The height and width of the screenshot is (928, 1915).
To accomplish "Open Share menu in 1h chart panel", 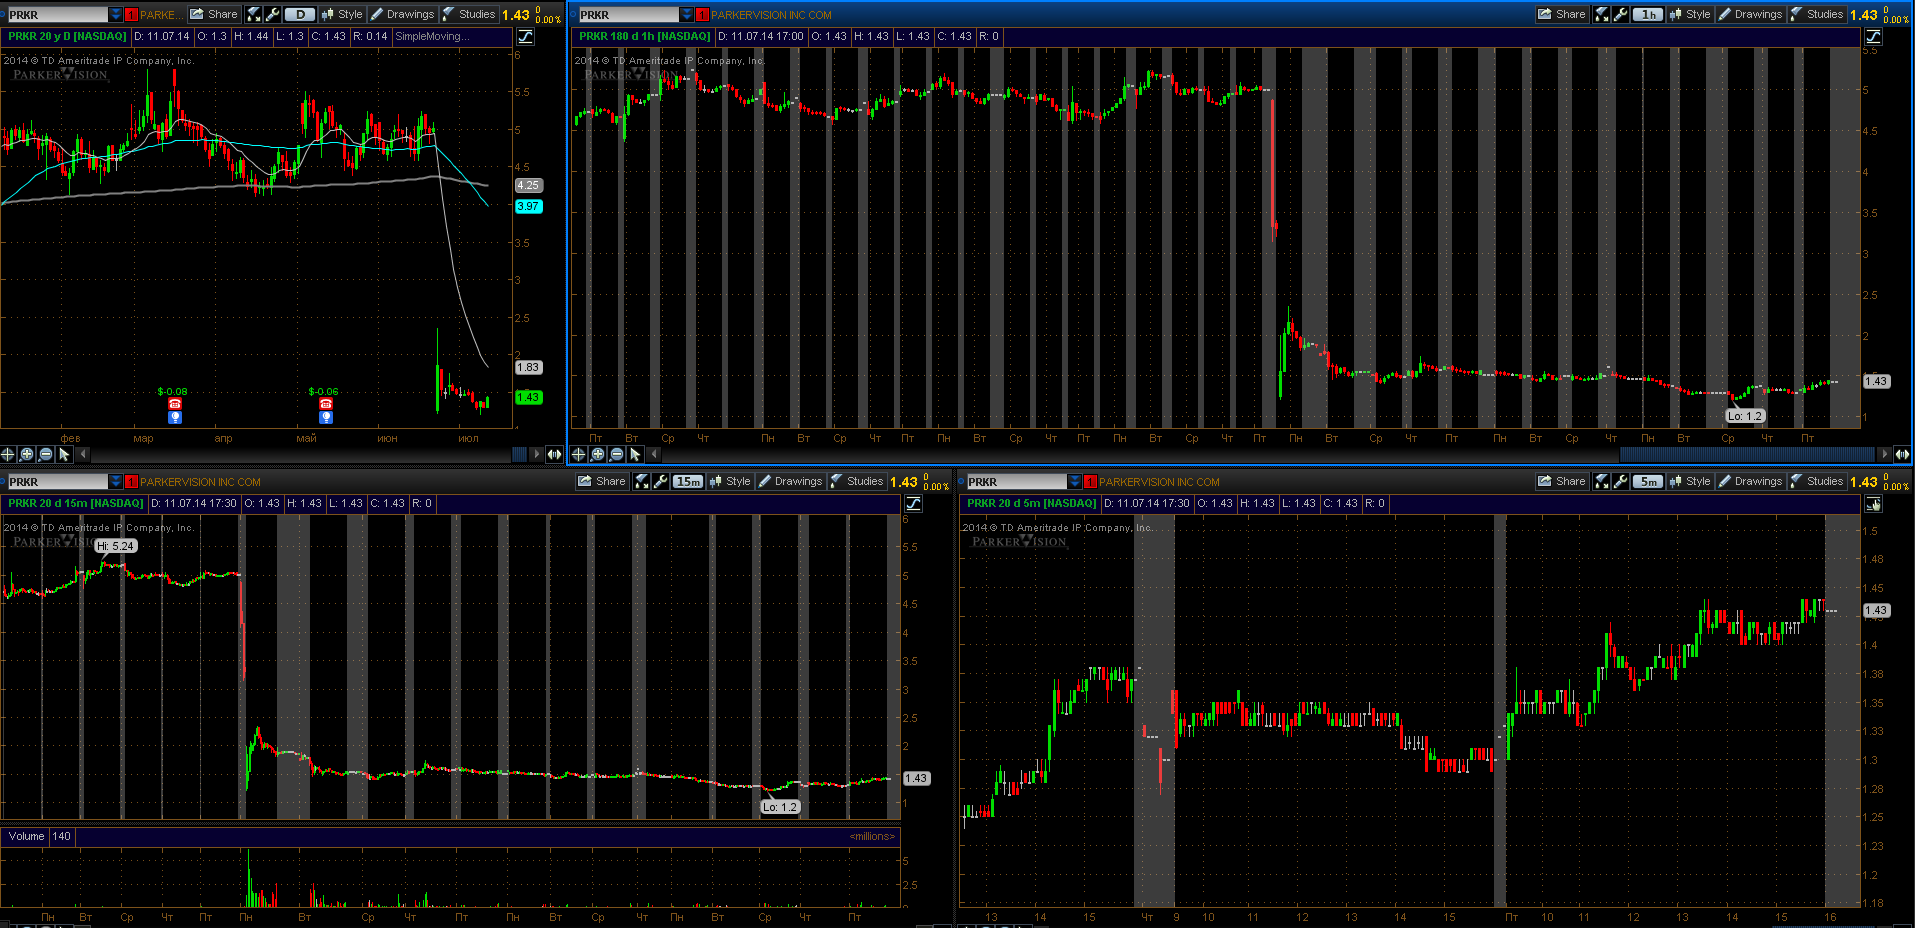I will [1562, 14].
